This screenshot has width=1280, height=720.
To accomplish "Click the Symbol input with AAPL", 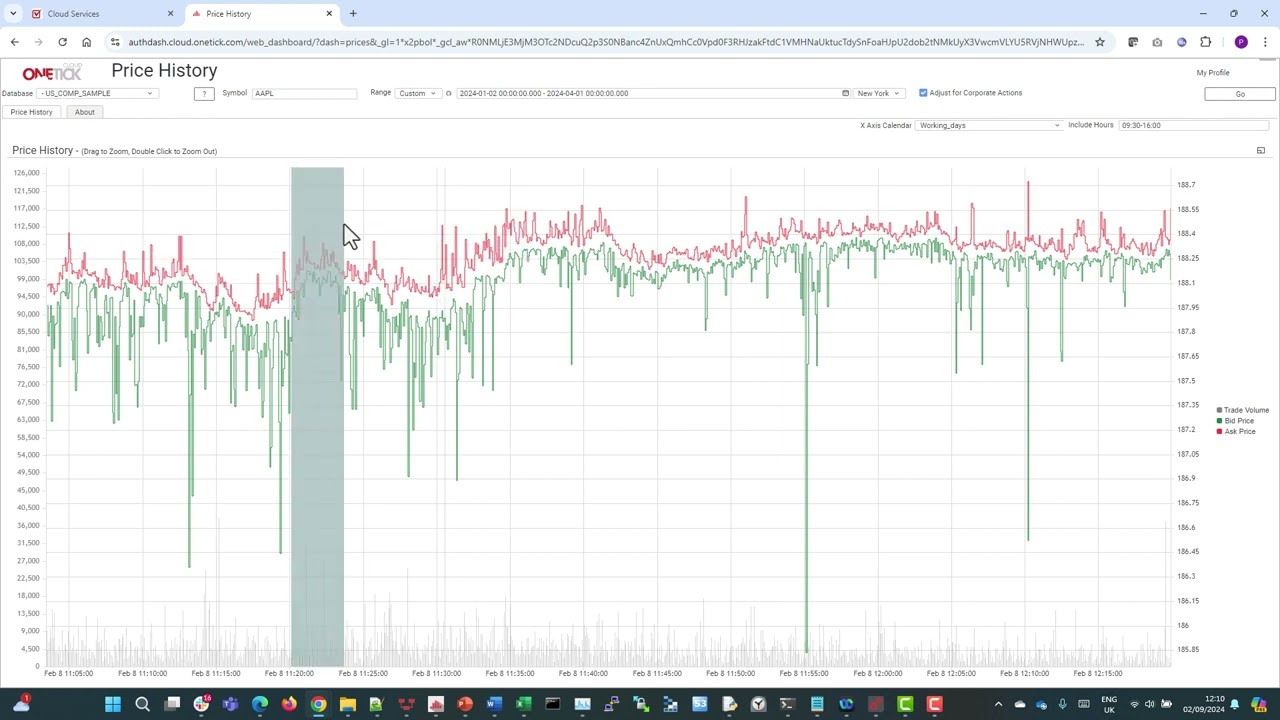I will [x=304, y=93].
